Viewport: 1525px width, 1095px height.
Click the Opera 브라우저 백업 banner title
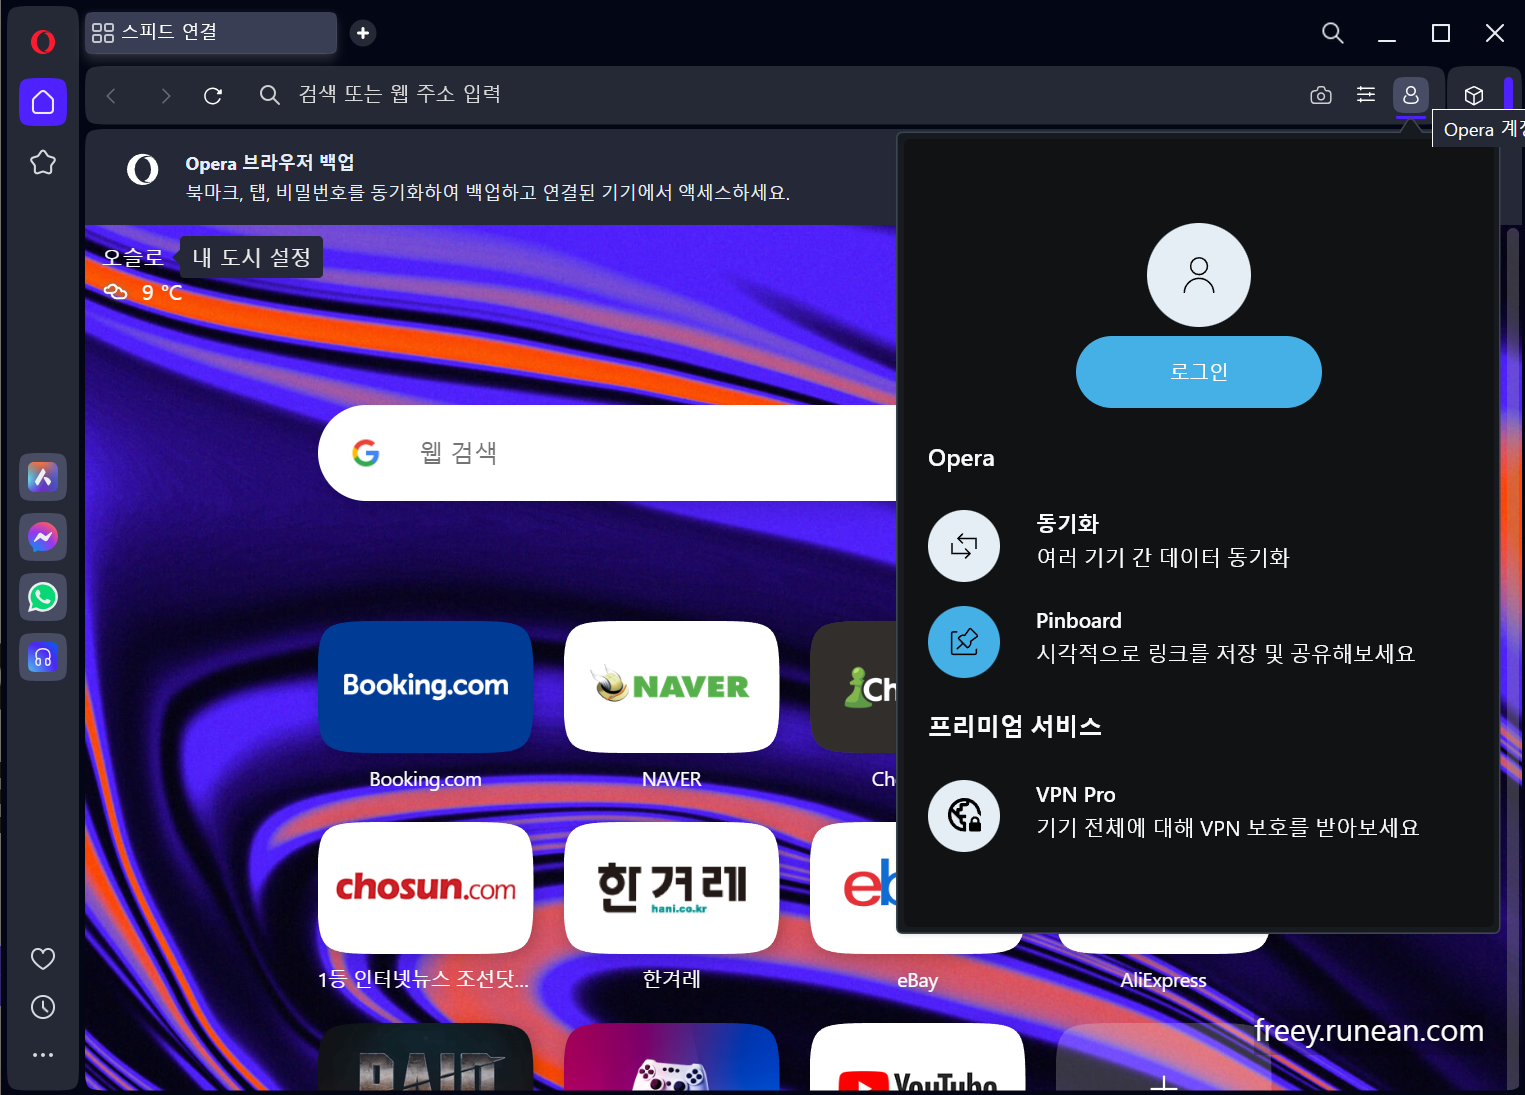[x=270, y=163]
